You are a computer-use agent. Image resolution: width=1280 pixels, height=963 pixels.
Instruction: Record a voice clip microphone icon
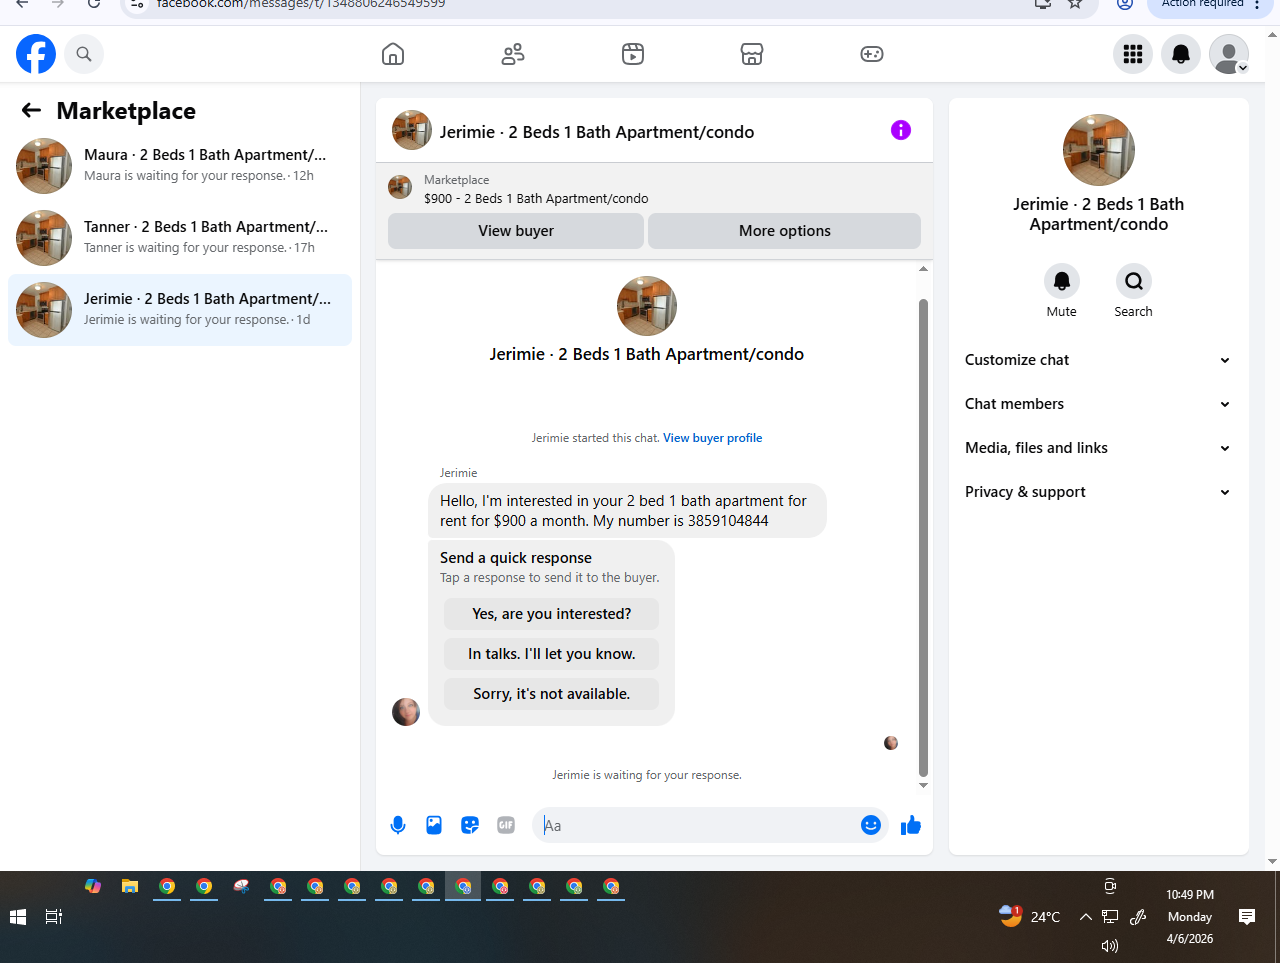pyautogui.click(x=398, y=825)
